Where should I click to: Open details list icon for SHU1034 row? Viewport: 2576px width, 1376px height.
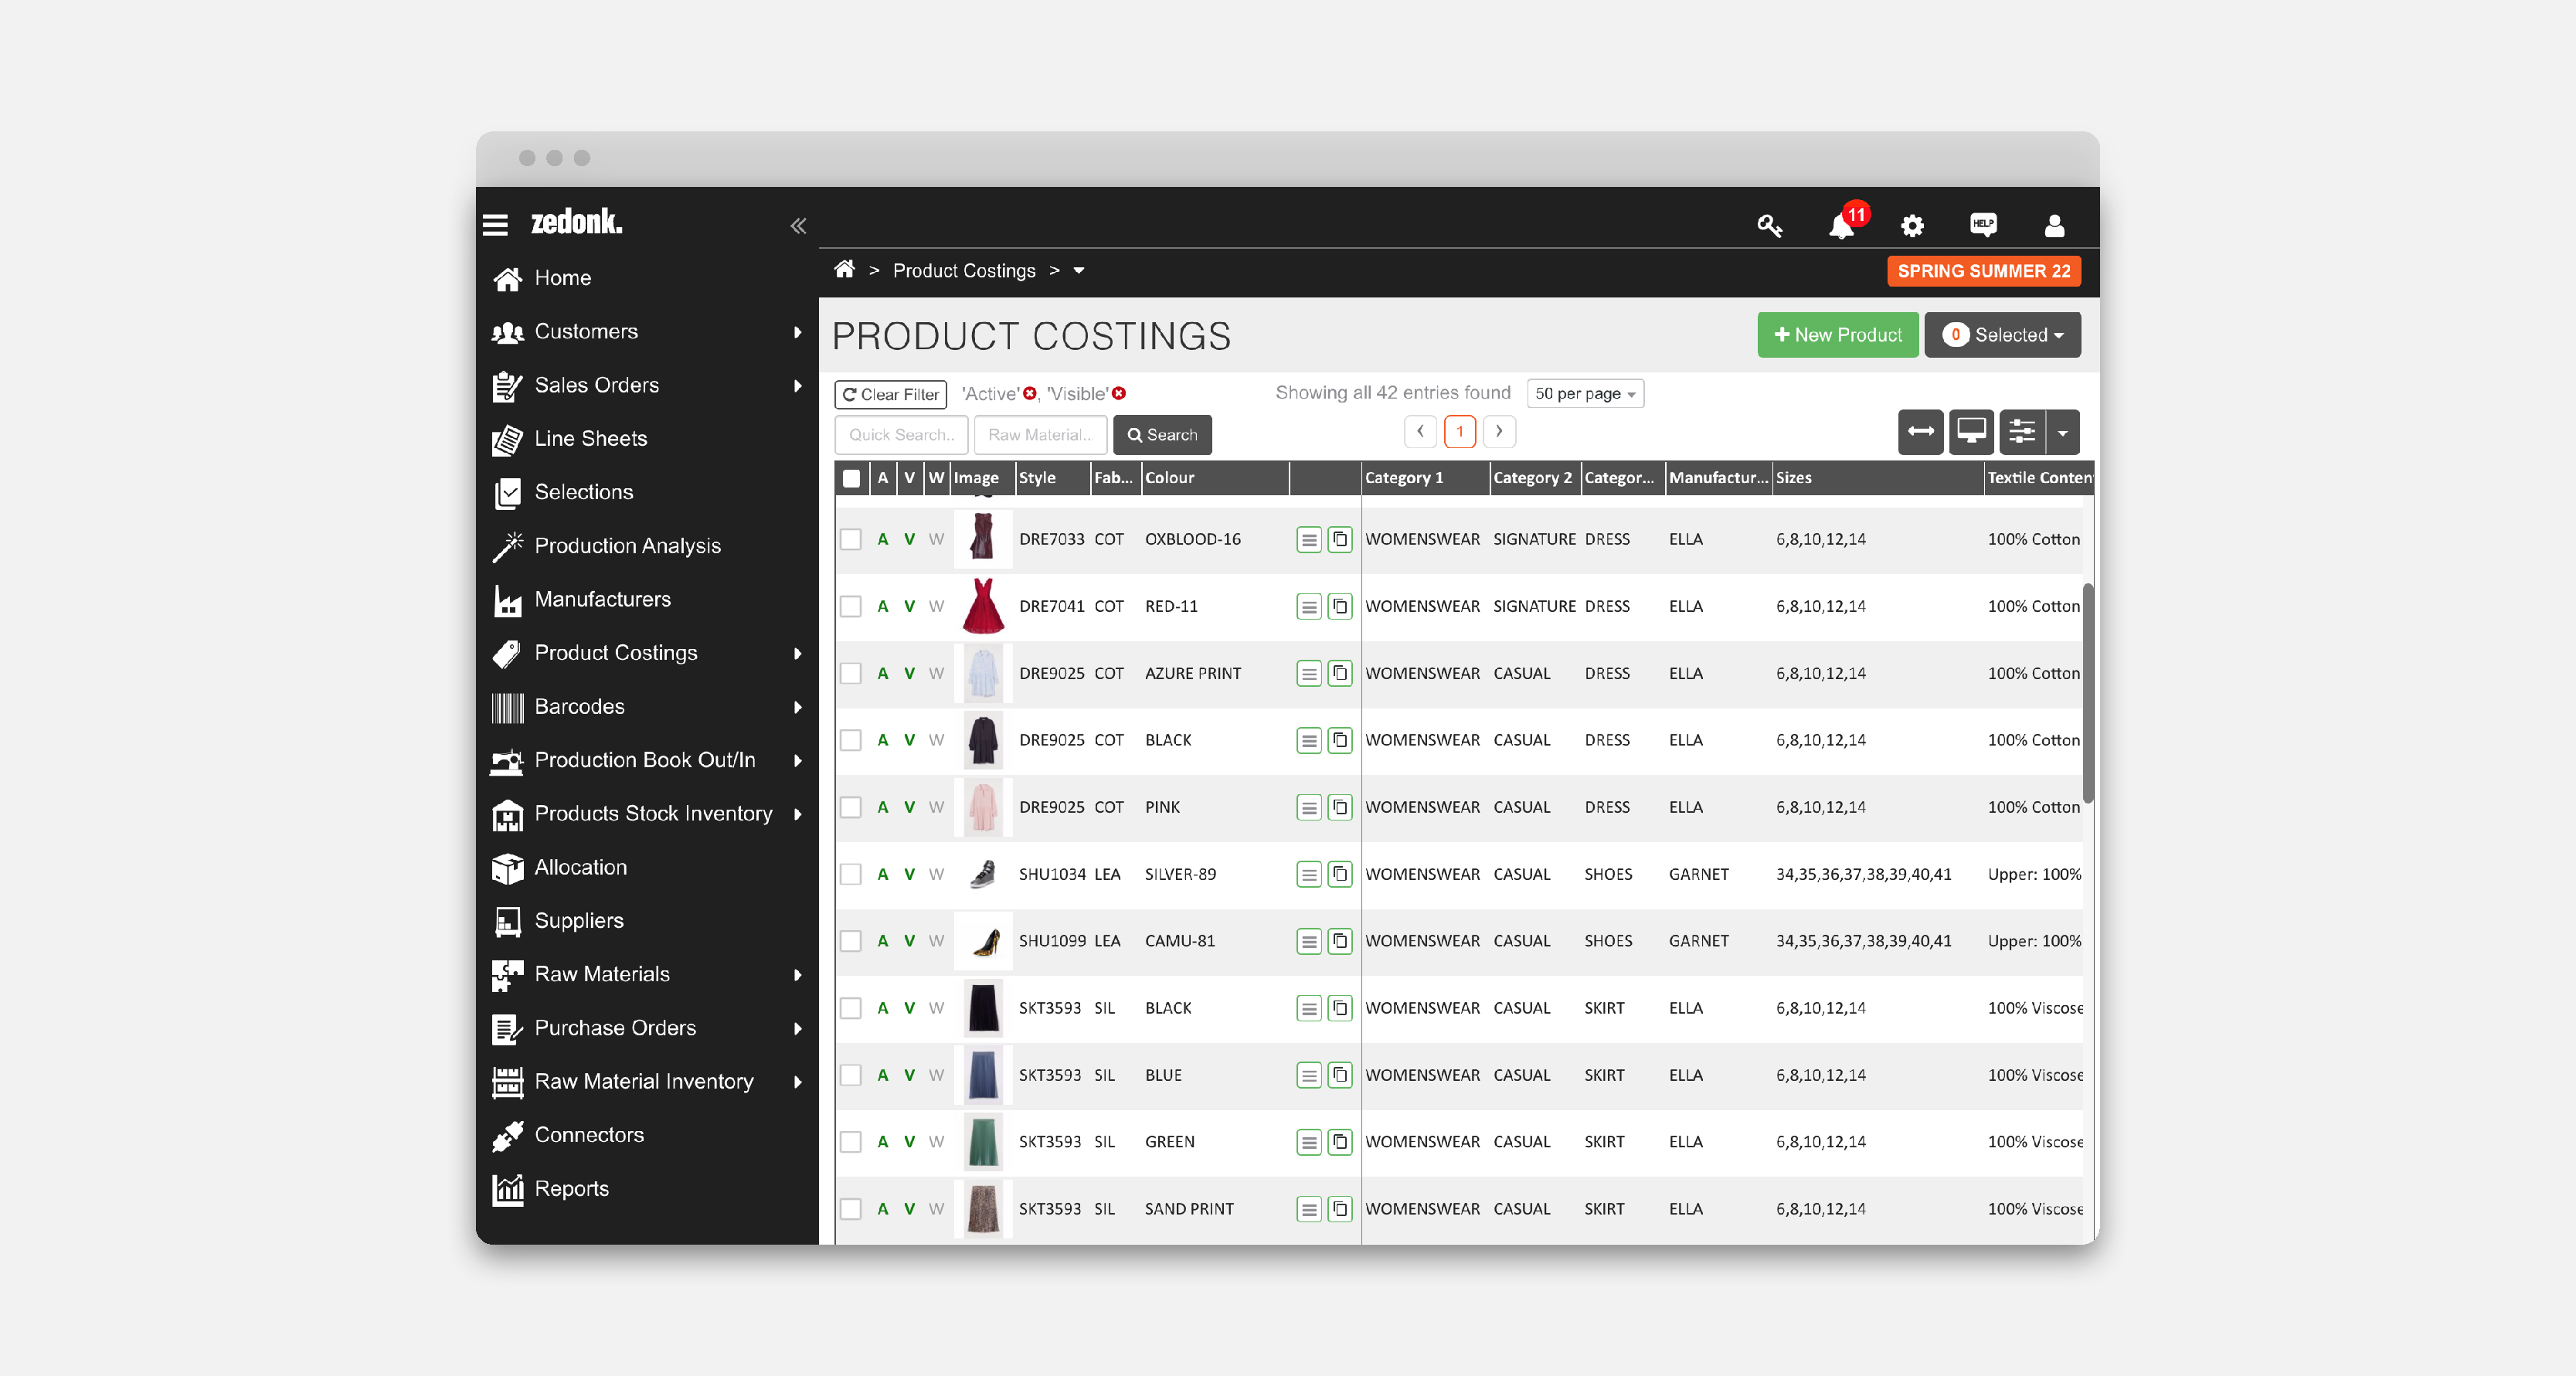point(1309,875)
